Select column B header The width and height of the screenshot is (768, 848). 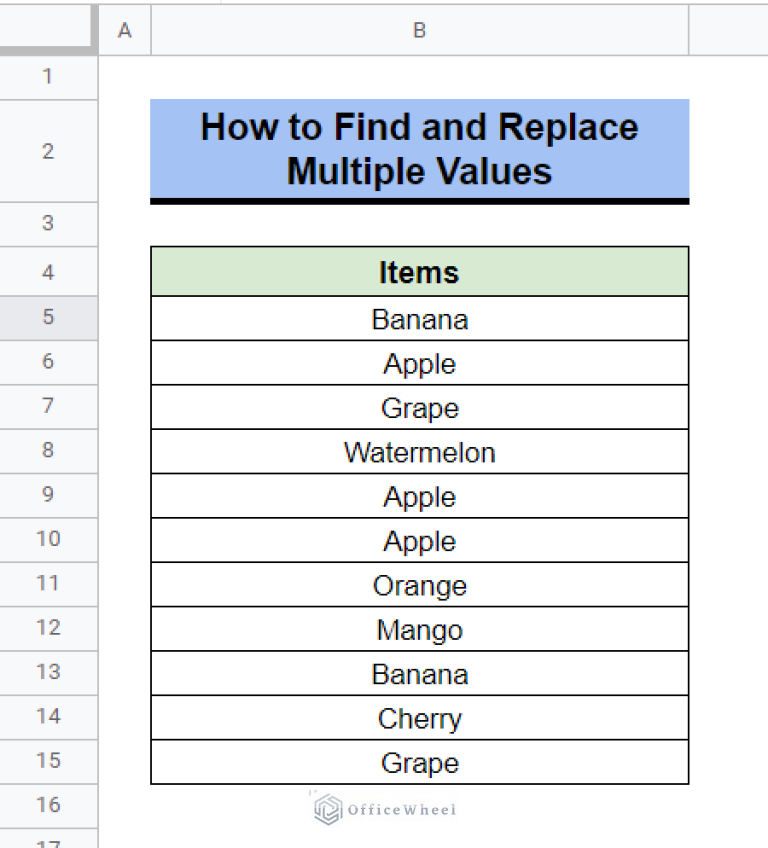(419, 30)
